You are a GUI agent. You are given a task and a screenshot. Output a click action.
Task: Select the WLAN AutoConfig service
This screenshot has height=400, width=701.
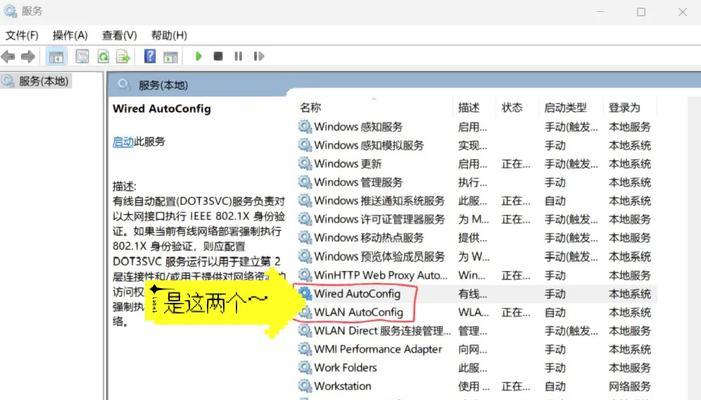click(475, 312)
